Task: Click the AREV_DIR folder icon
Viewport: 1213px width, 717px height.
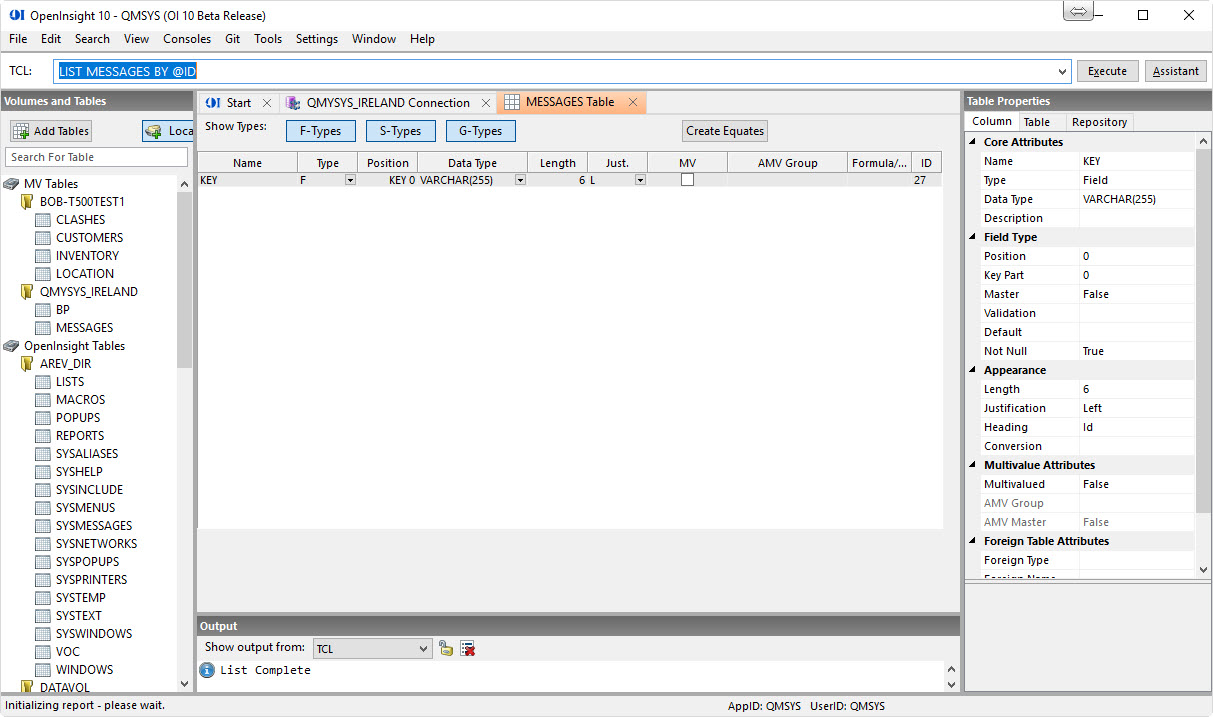Action: pos(27,364)
